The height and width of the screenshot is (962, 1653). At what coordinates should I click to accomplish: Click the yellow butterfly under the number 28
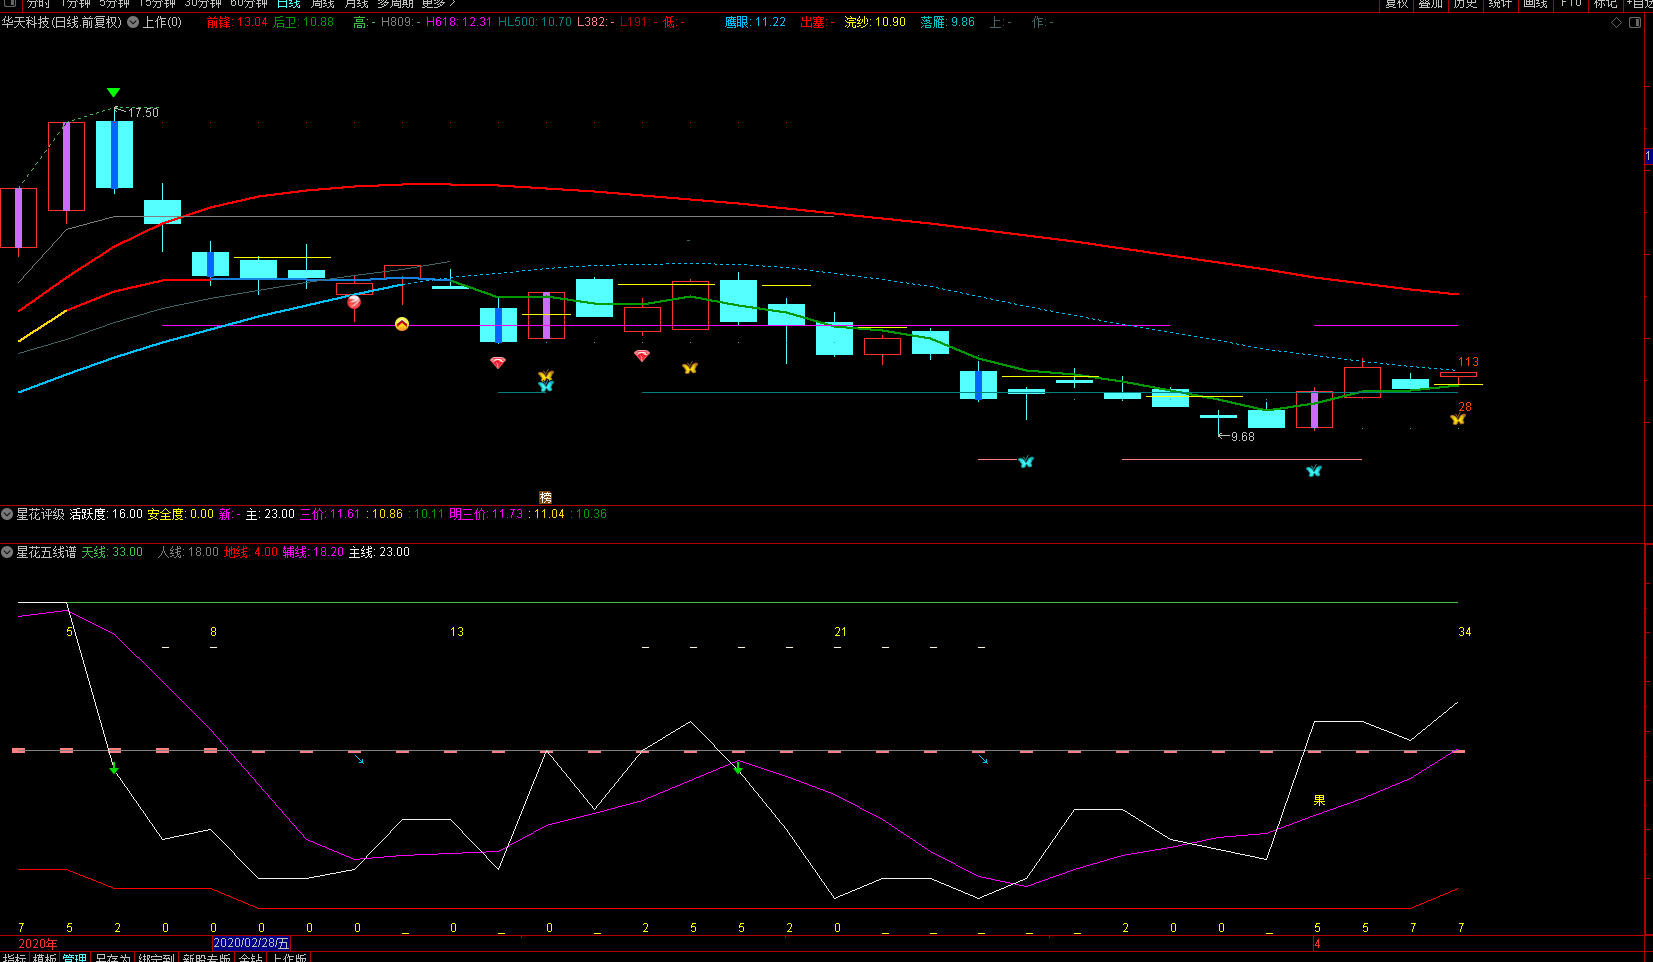pyautogui.click(x=1458, y=420)
